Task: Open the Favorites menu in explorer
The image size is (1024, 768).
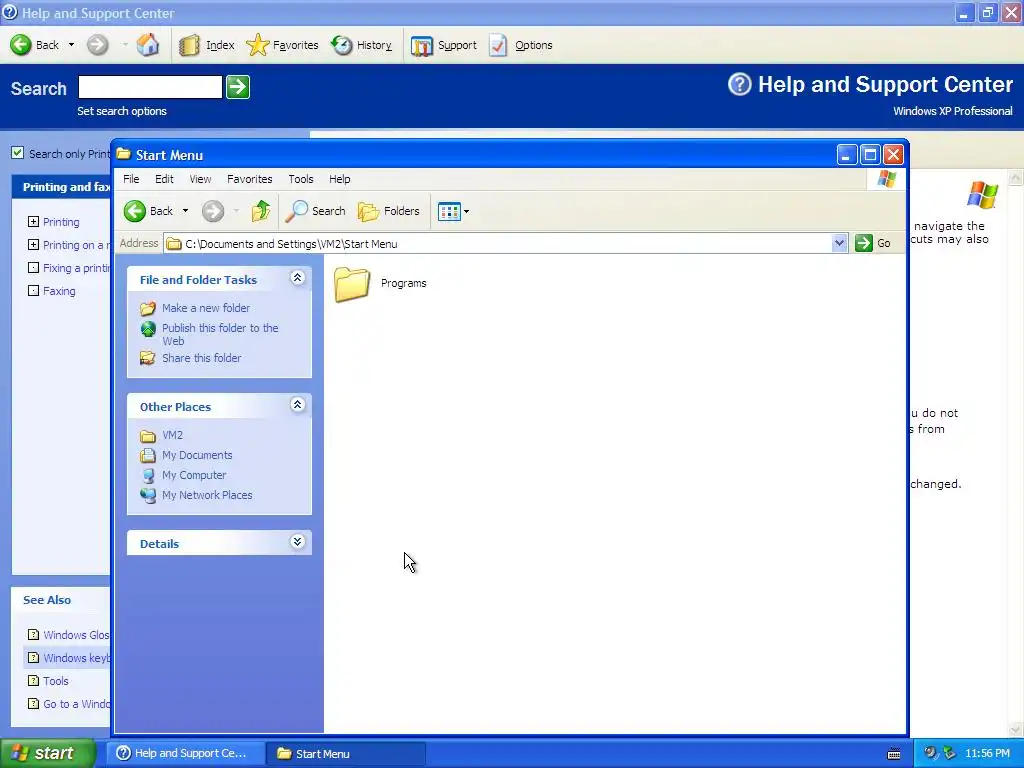Action: (249, 179)
